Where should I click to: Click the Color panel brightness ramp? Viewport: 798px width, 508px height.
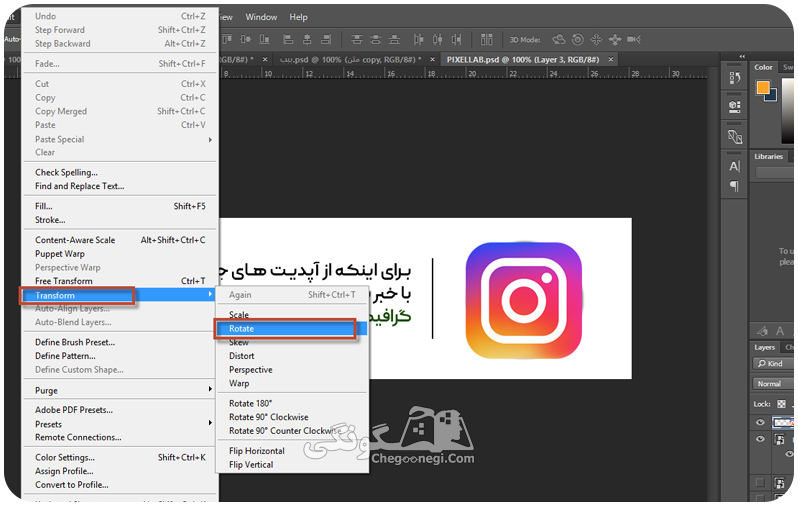(788, 111)
